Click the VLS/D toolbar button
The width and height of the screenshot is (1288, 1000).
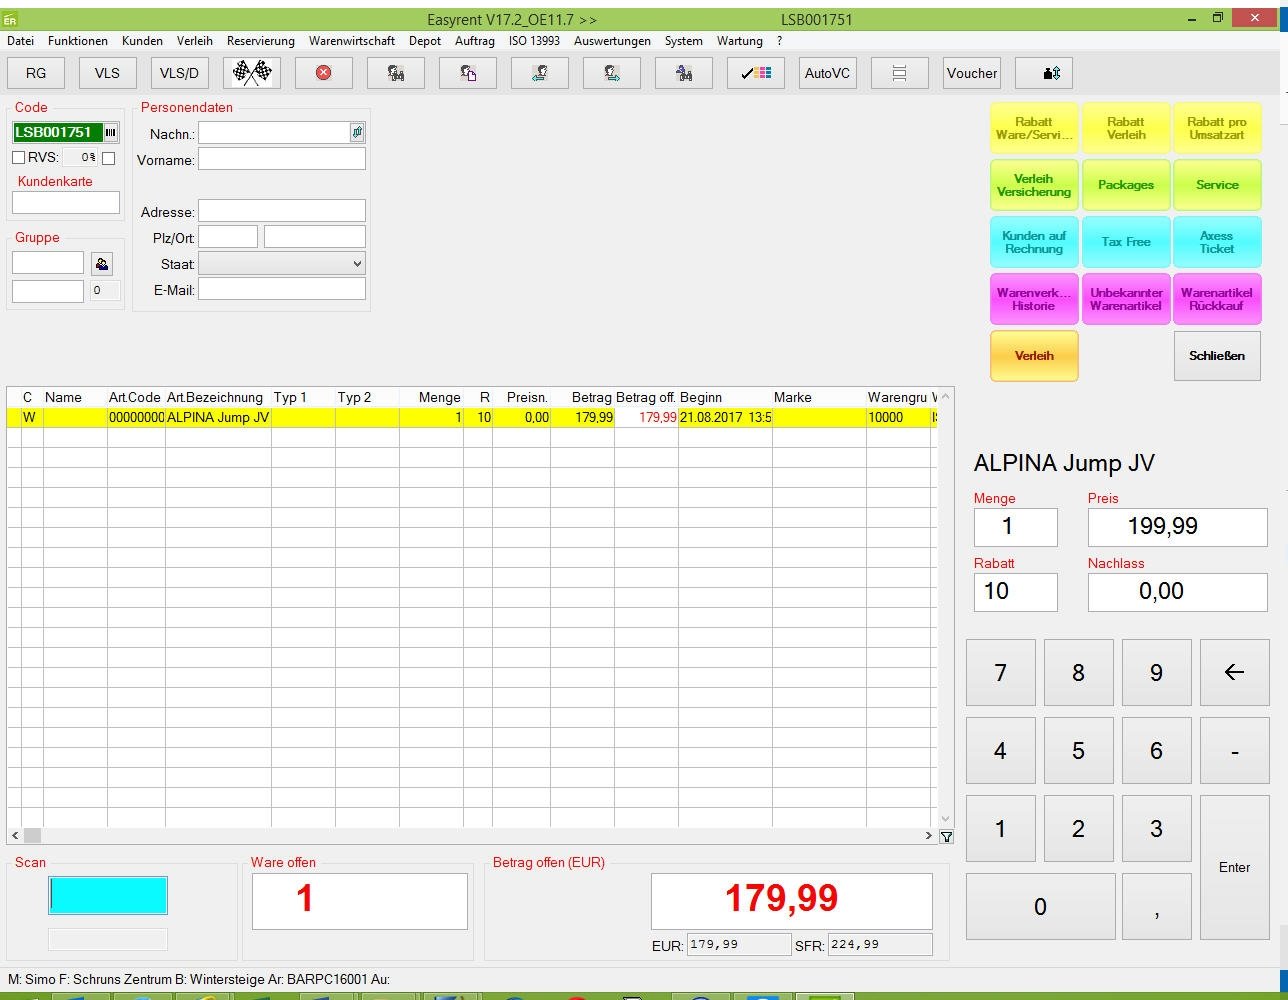pos(180,73)
